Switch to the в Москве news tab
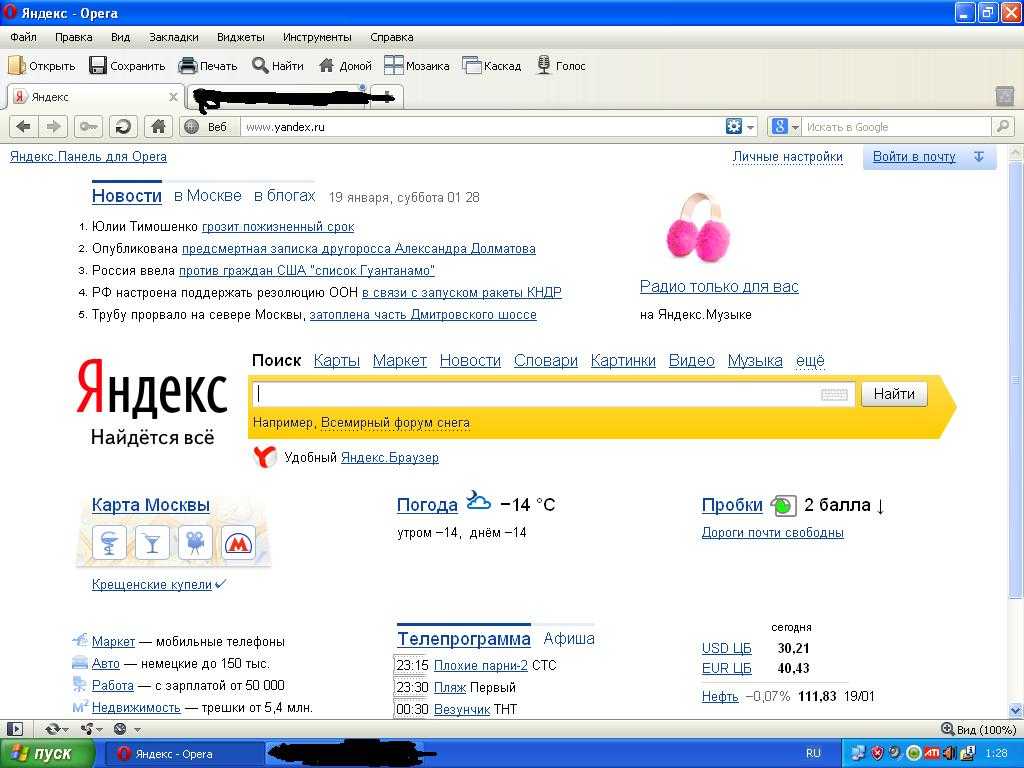Viewport: 1024px width, 768px height. pos(208,196)
